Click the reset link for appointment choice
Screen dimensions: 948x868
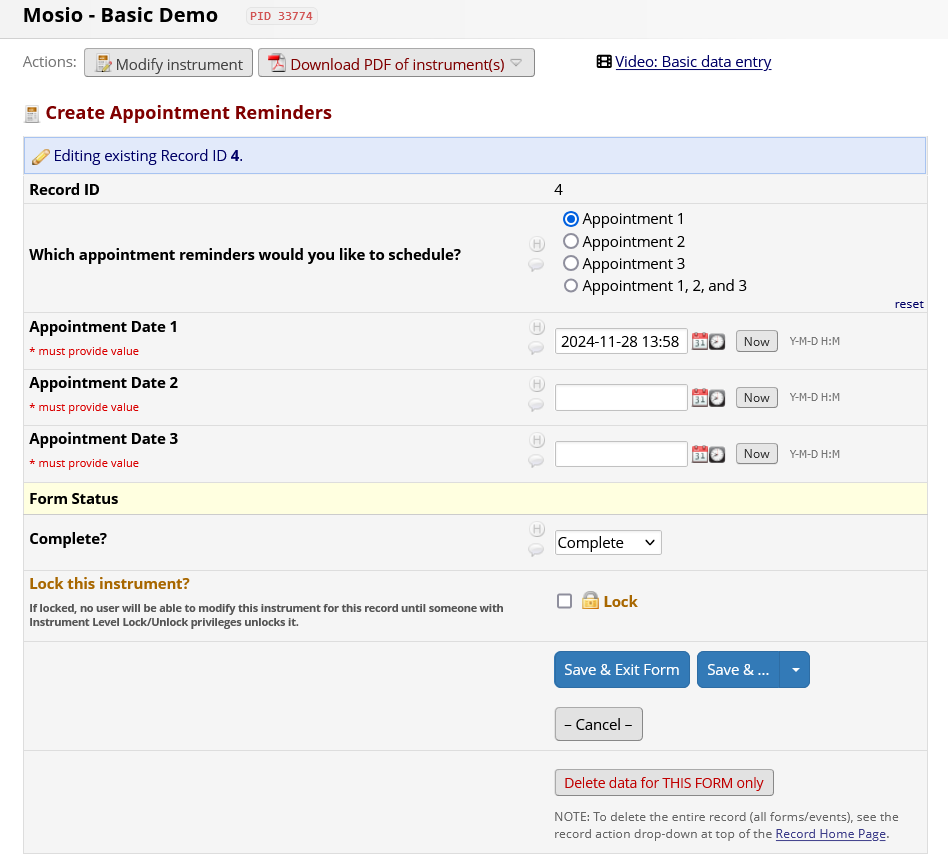point(909,304)
